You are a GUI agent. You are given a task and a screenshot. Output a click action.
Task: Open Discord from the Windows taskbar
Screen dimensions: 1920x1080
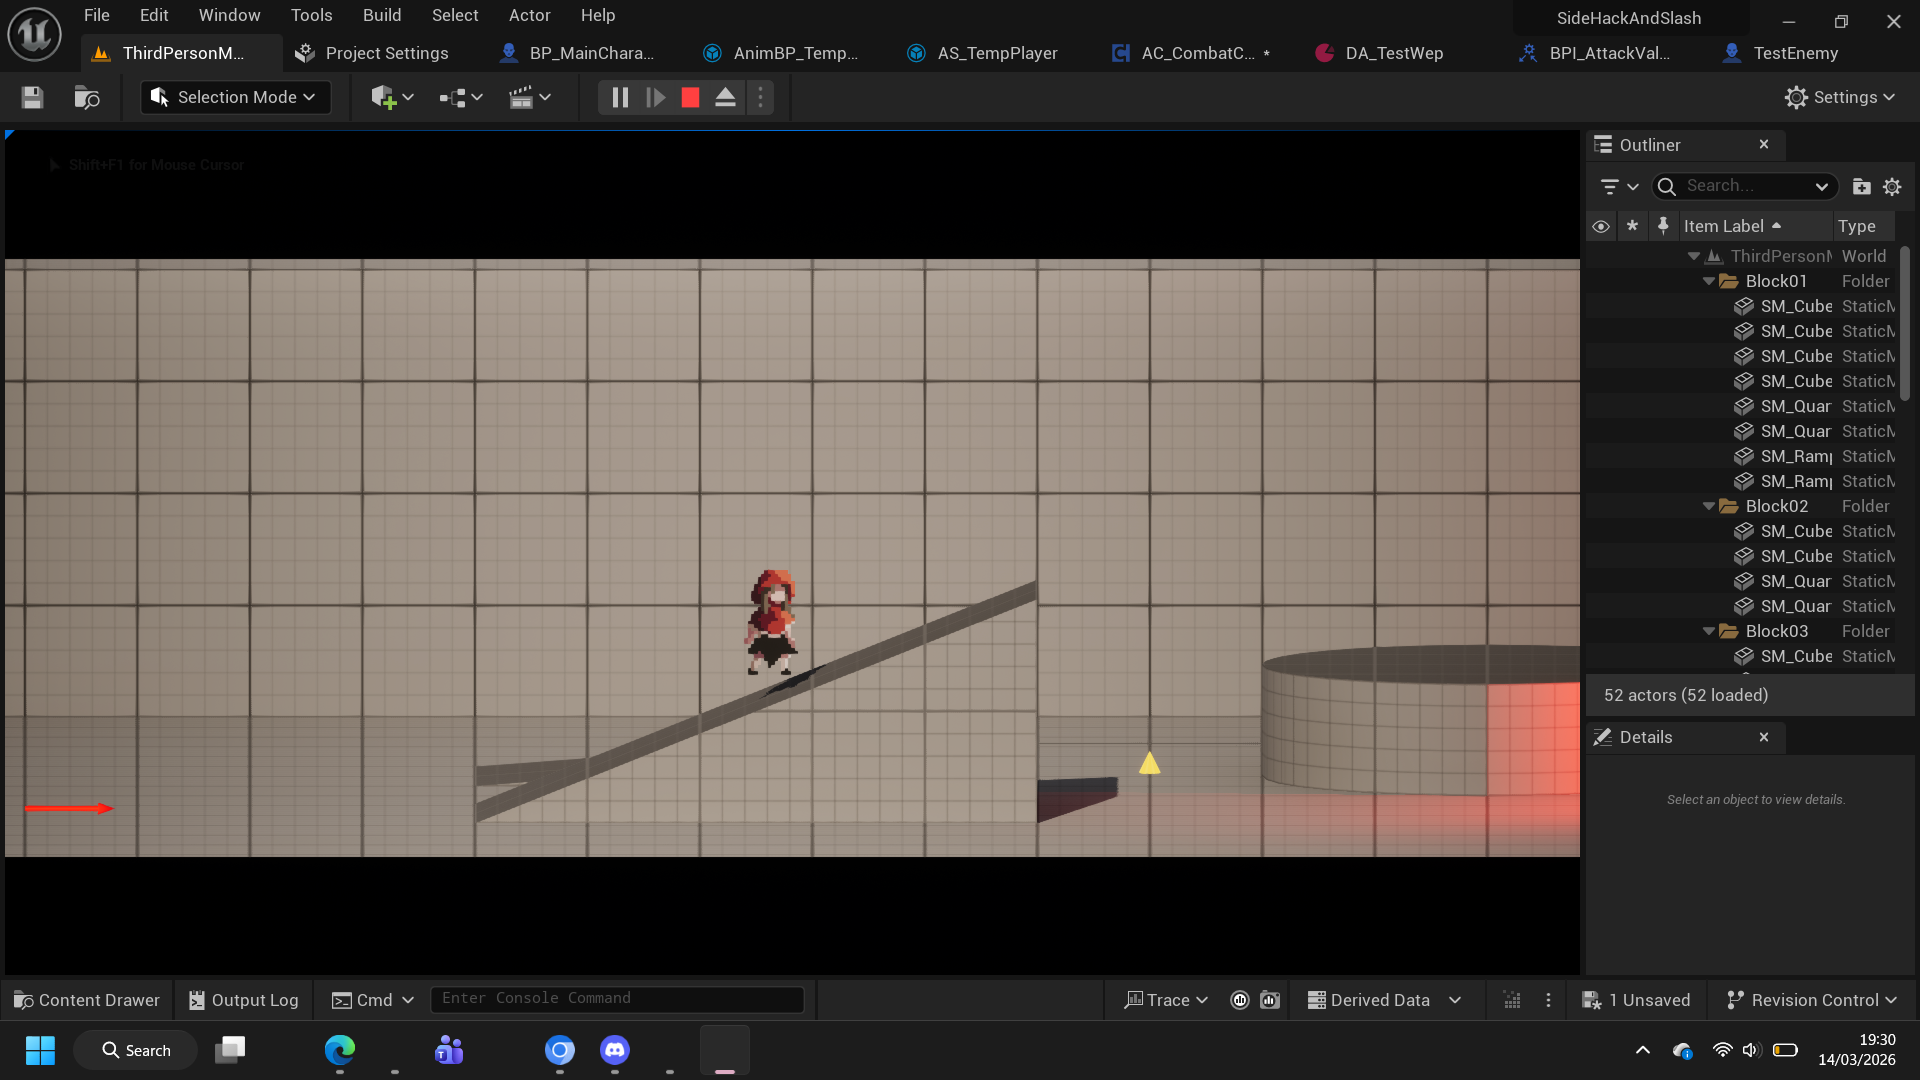point(614,1050)
